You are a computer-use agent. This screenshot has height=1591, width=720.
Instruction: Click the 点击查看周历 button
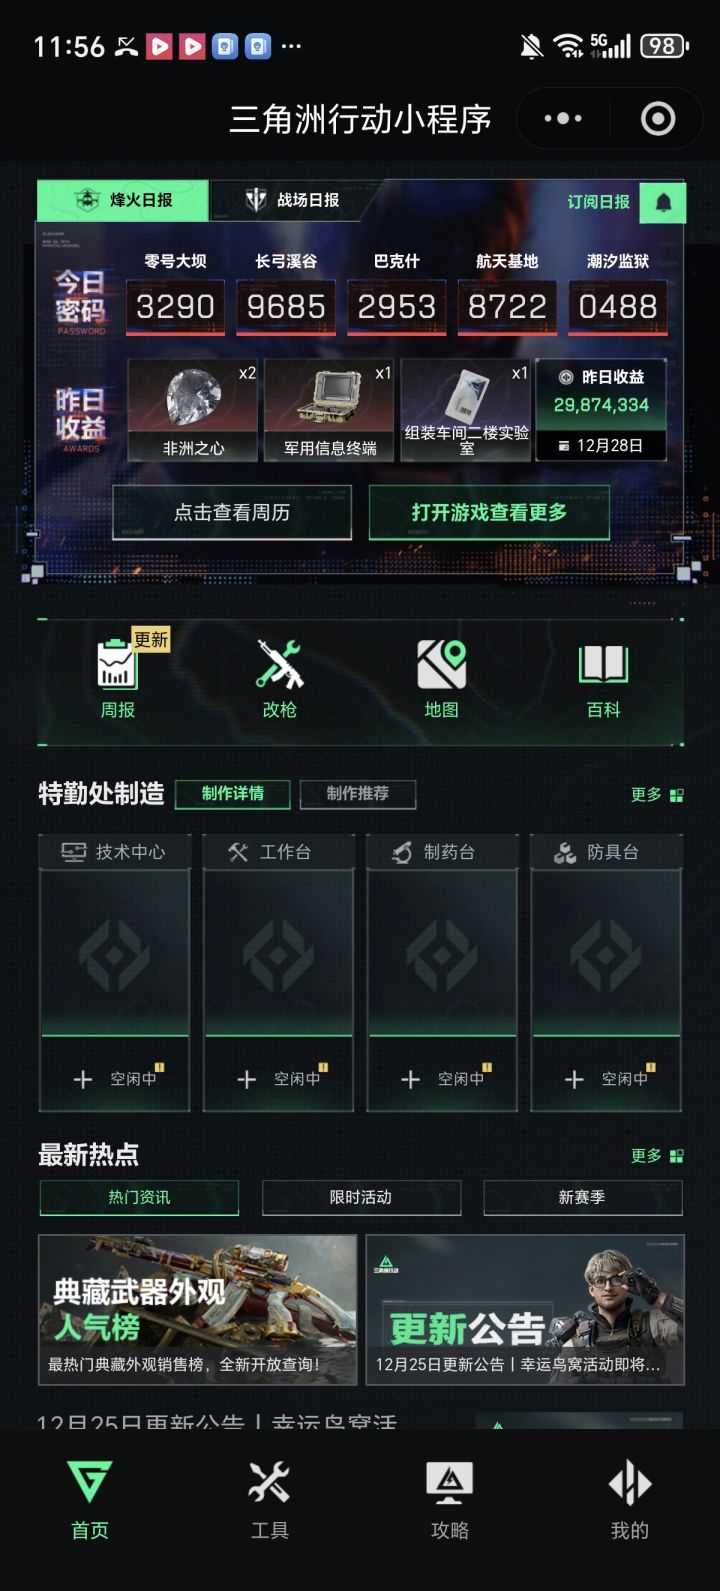(x=232, y=512)
